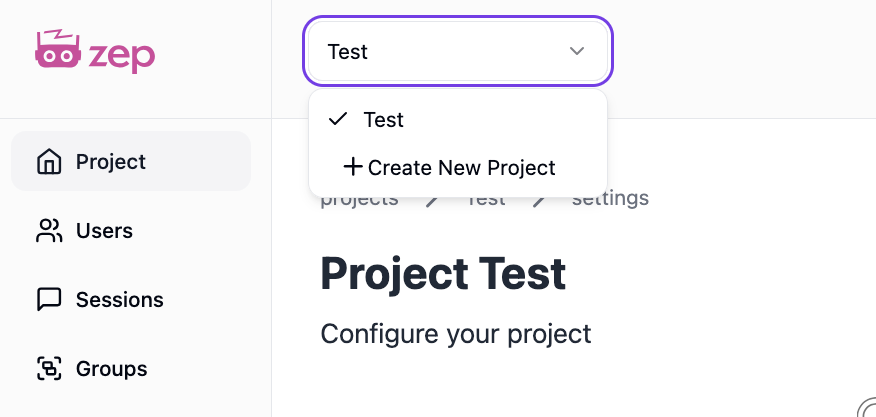The image size is (876, 417).
Task: Click the Zep robot logo icon
Action: click(x=57, y=51)
